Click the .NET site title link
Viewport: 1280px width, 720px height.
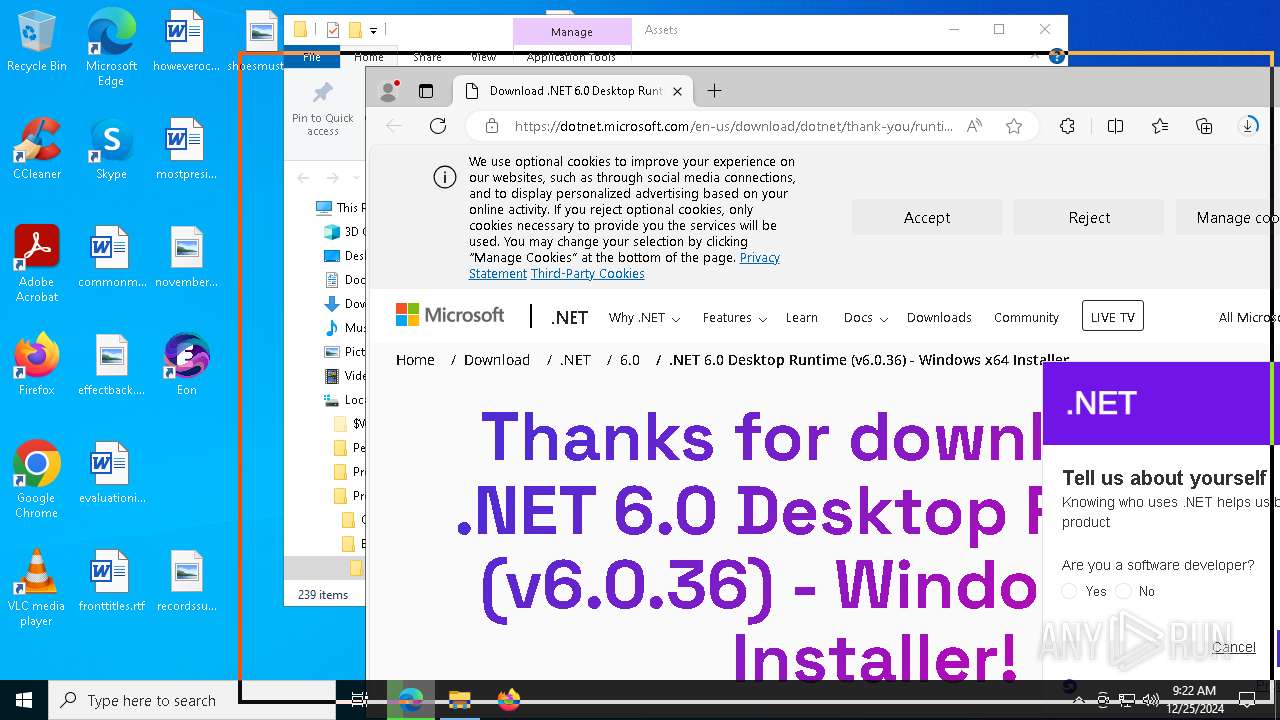(569, 318)
